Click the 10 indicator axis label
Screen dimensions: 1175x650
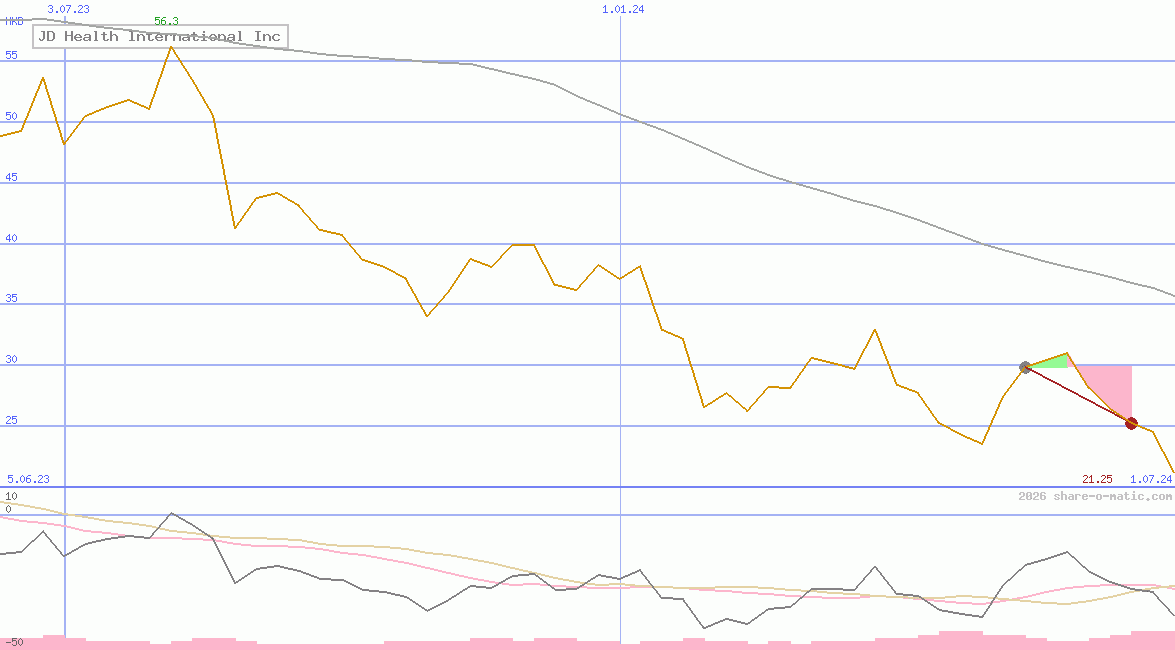point(11,496)
